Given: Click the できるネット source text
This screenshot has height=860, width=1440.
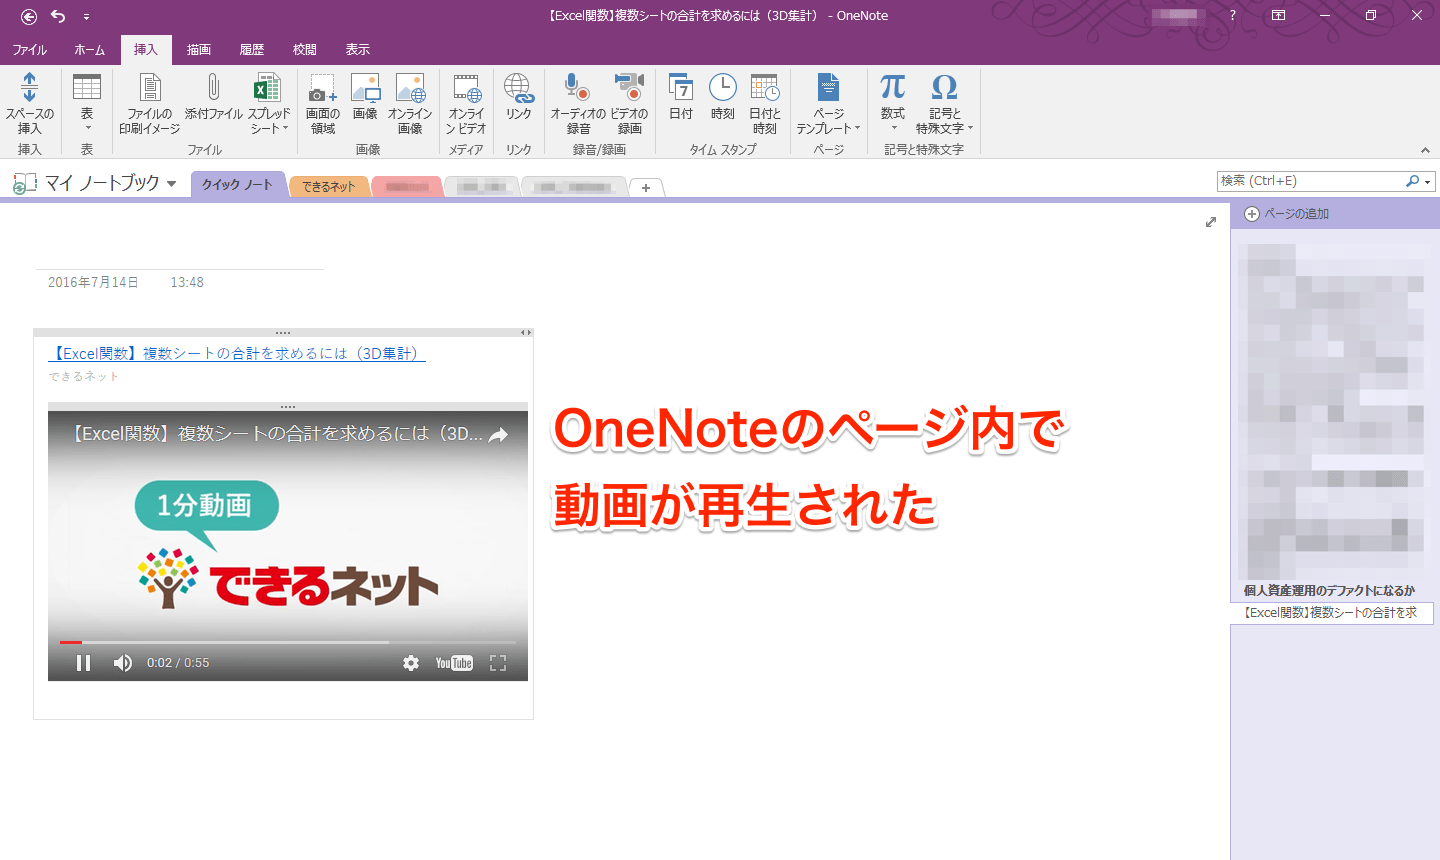Looking at the screenshot, I should click(x=84, y=376).
